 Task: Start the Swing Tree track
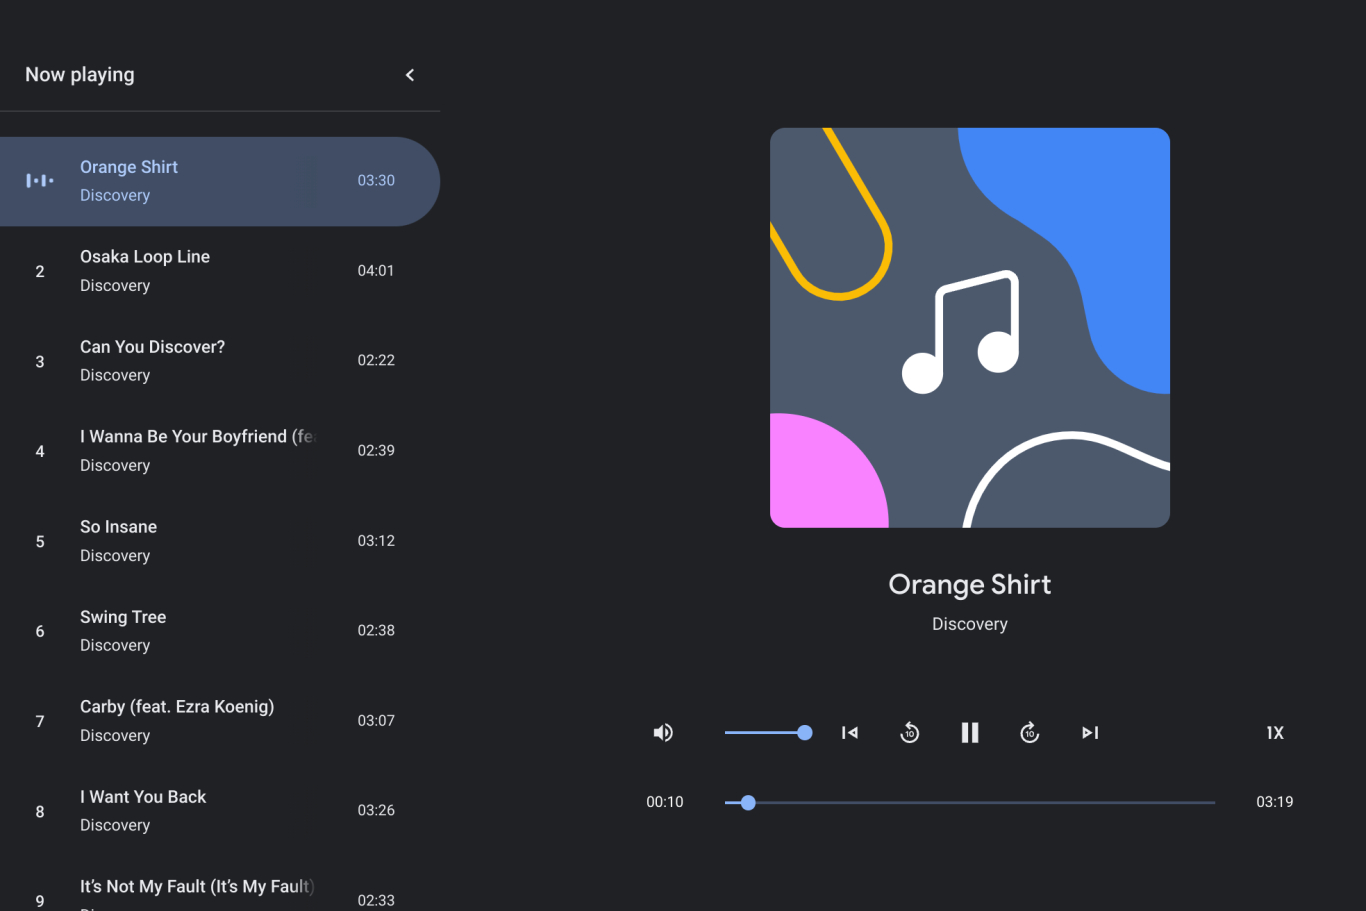click(200, 631)
